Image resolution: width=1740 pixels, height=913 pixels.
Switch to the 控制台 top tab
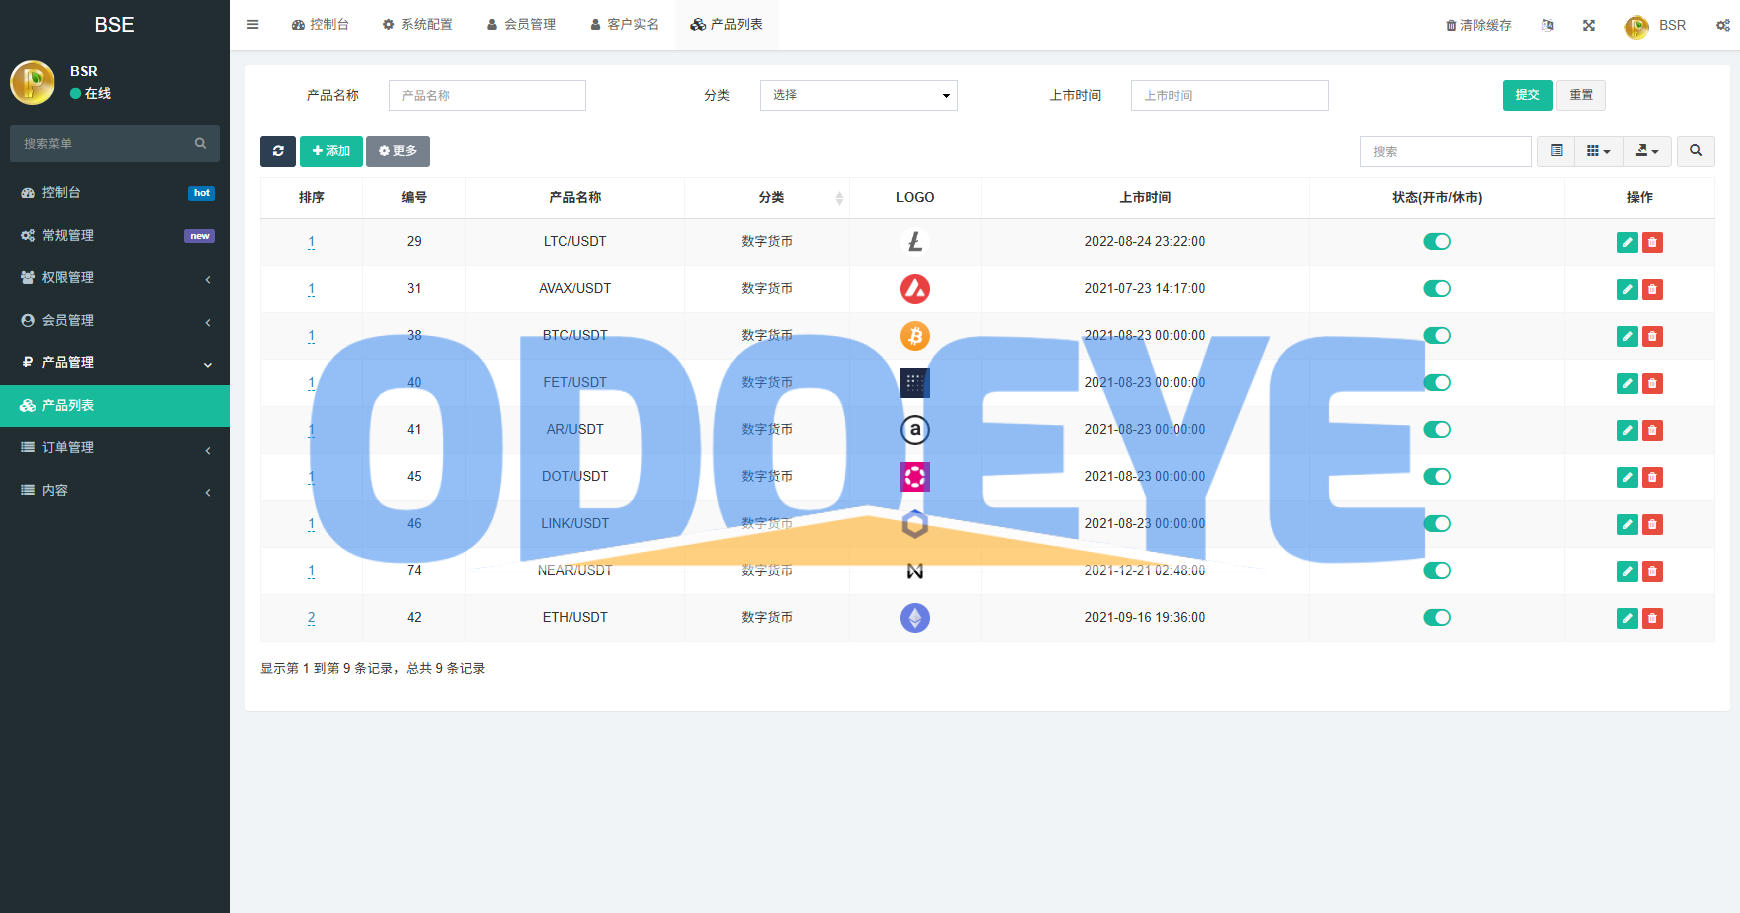tap(320, 25)
